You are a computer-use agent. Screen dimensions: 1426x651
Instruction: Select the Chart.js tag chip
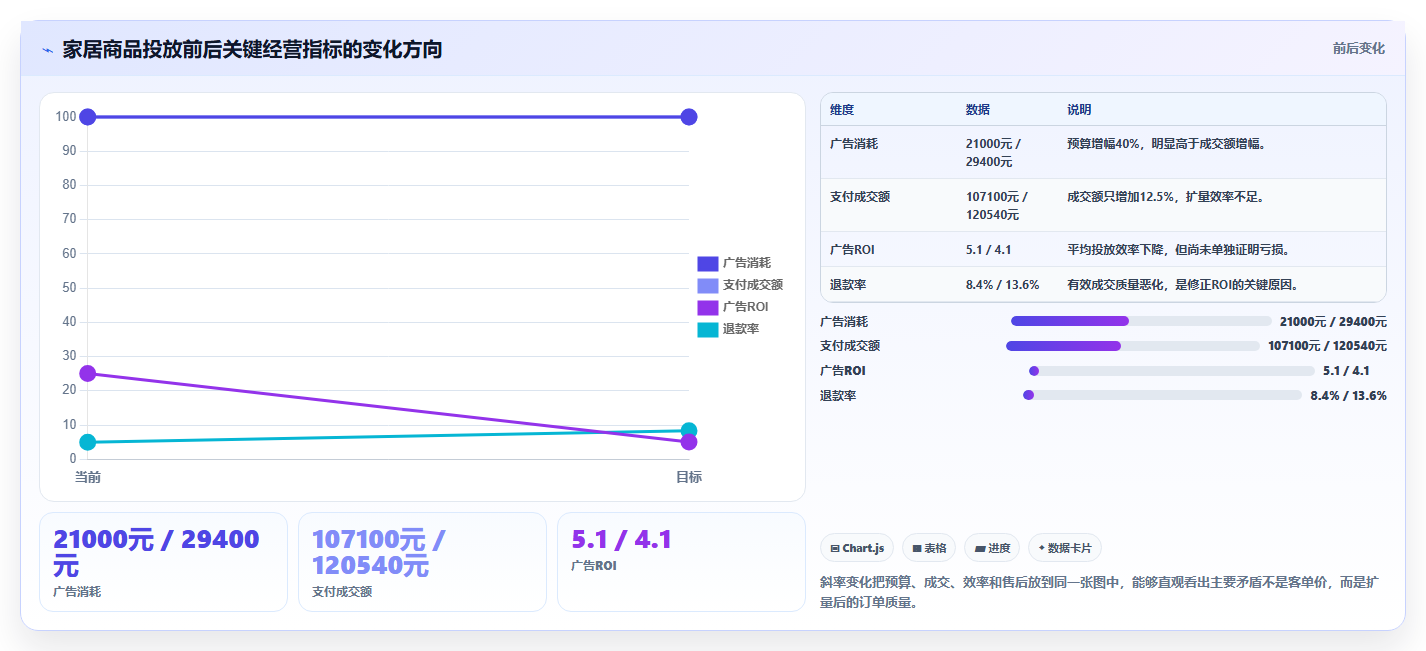(x=857, y=548)
